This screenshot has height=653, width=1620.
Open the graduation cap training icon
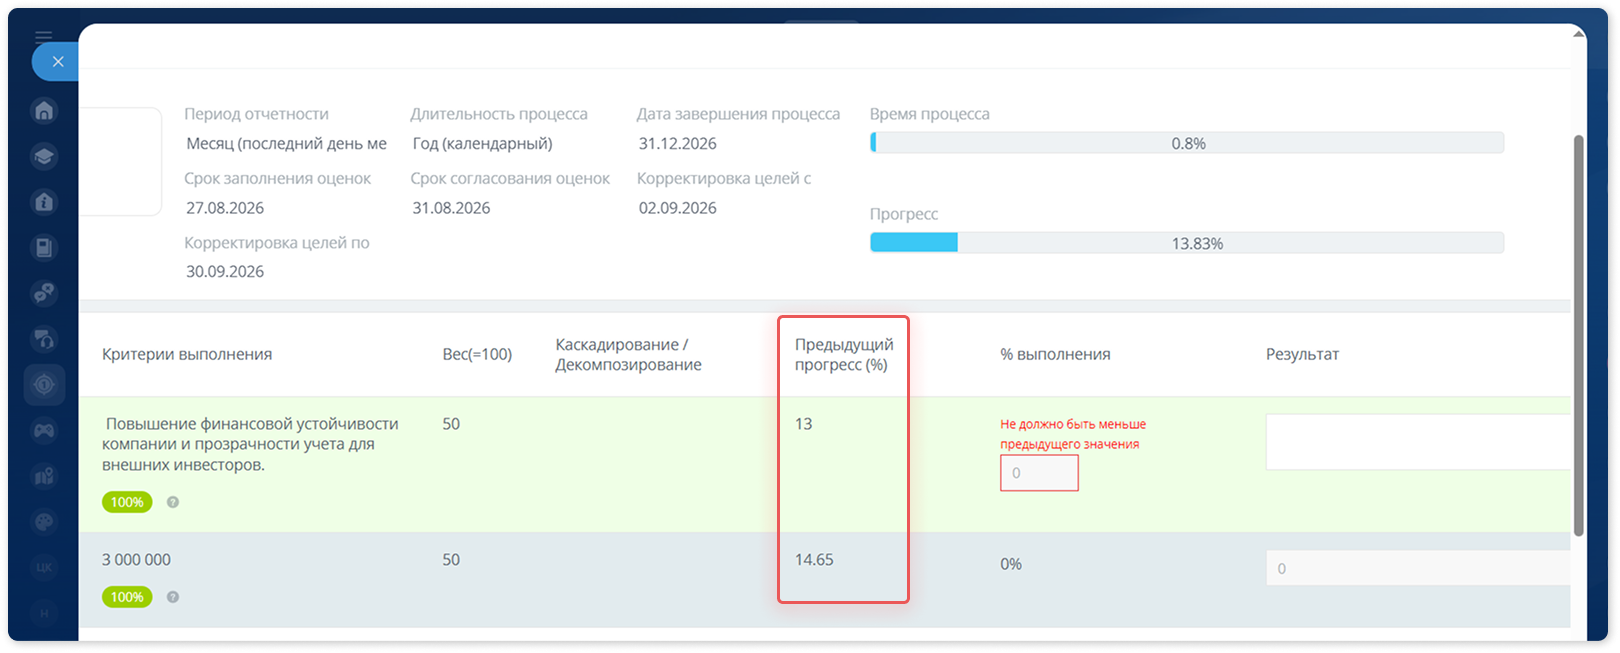[44, 156]
